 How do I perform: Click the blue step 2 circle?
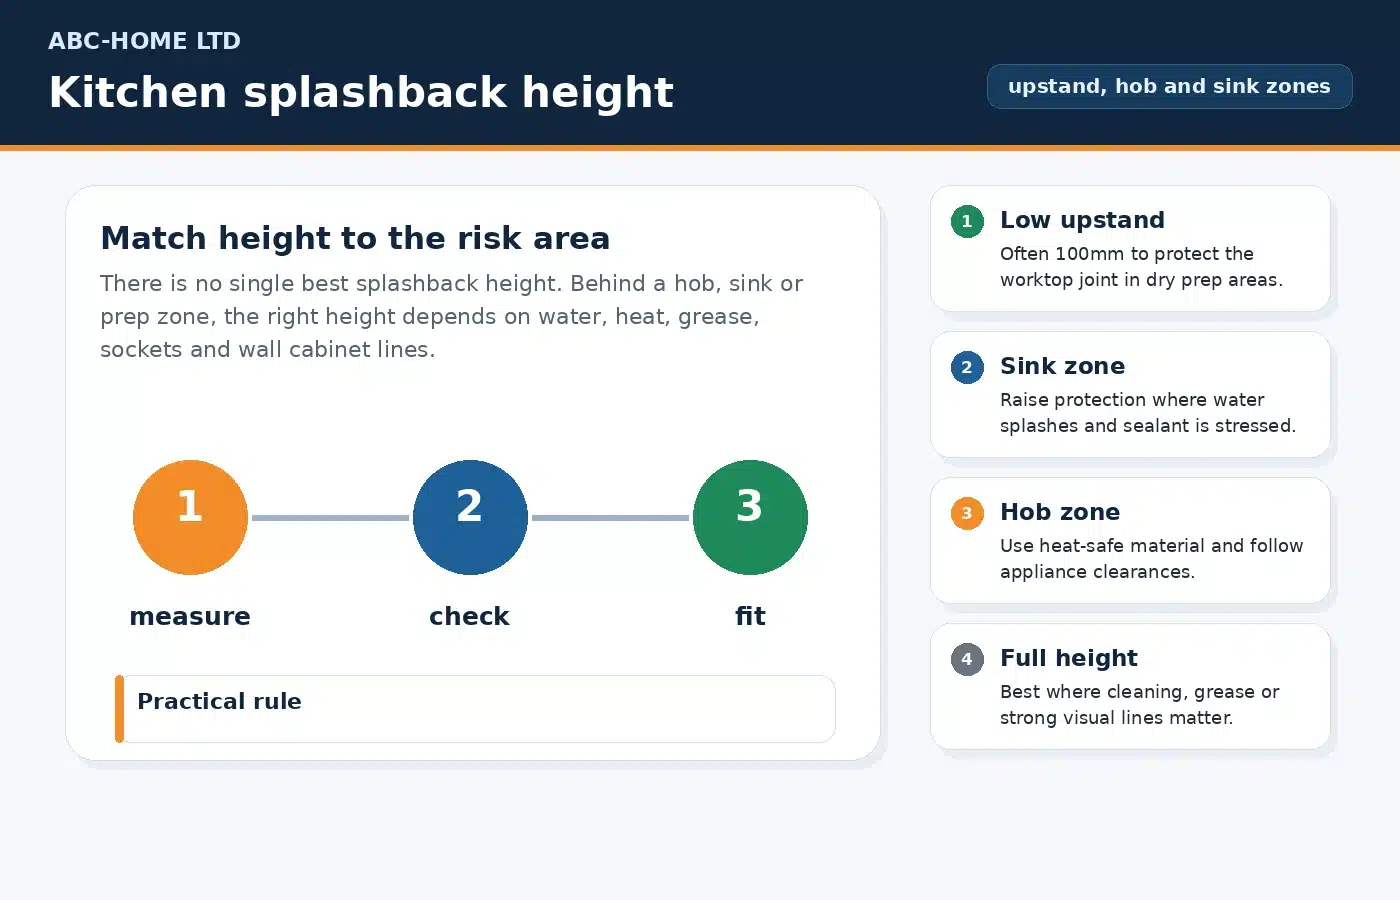[470, 517]
